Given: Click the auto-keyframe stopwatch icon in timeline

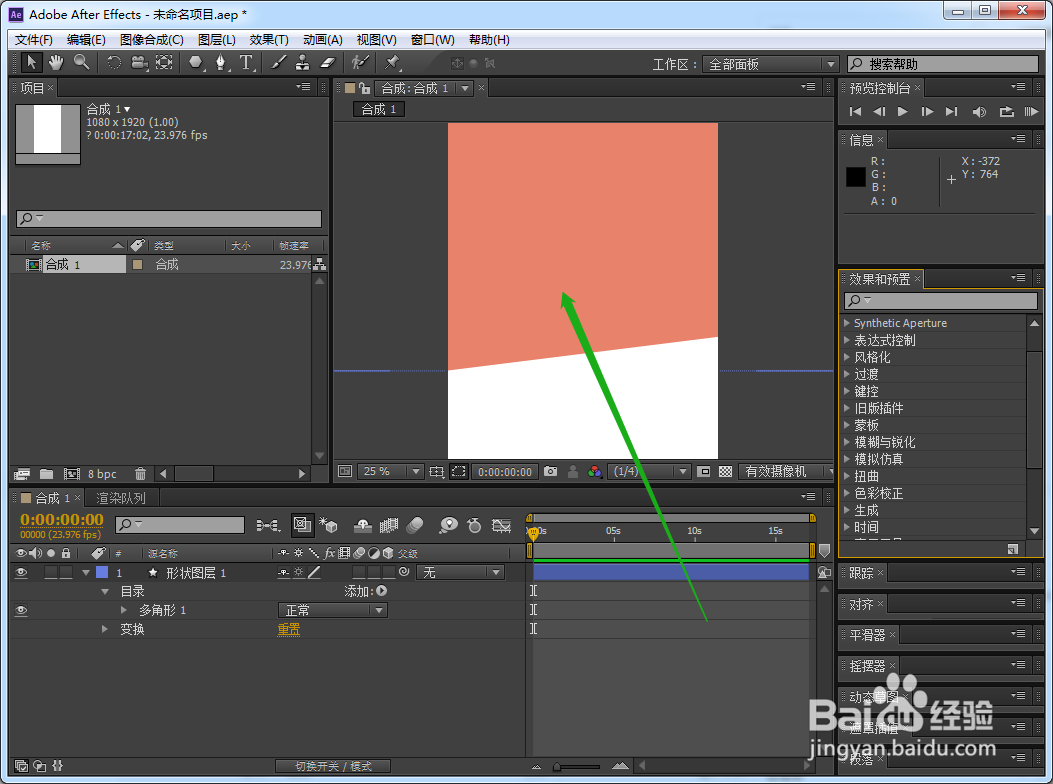Looking at the screenshot, I should 474,525.
